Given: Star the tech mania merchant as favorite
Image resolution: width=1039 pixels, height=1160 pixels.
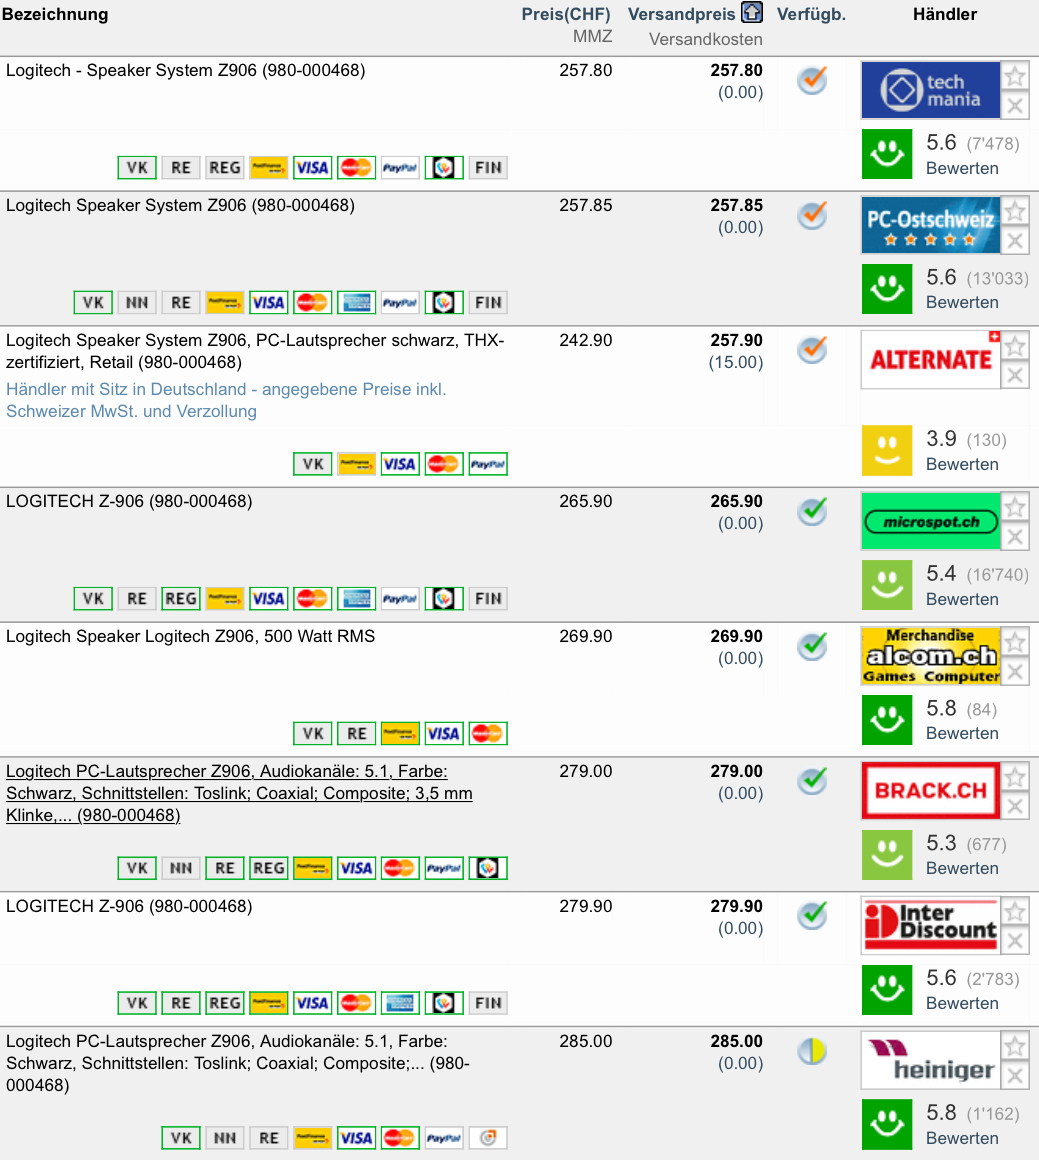Looking at the screenshot, I should (x=1015, y=76).
